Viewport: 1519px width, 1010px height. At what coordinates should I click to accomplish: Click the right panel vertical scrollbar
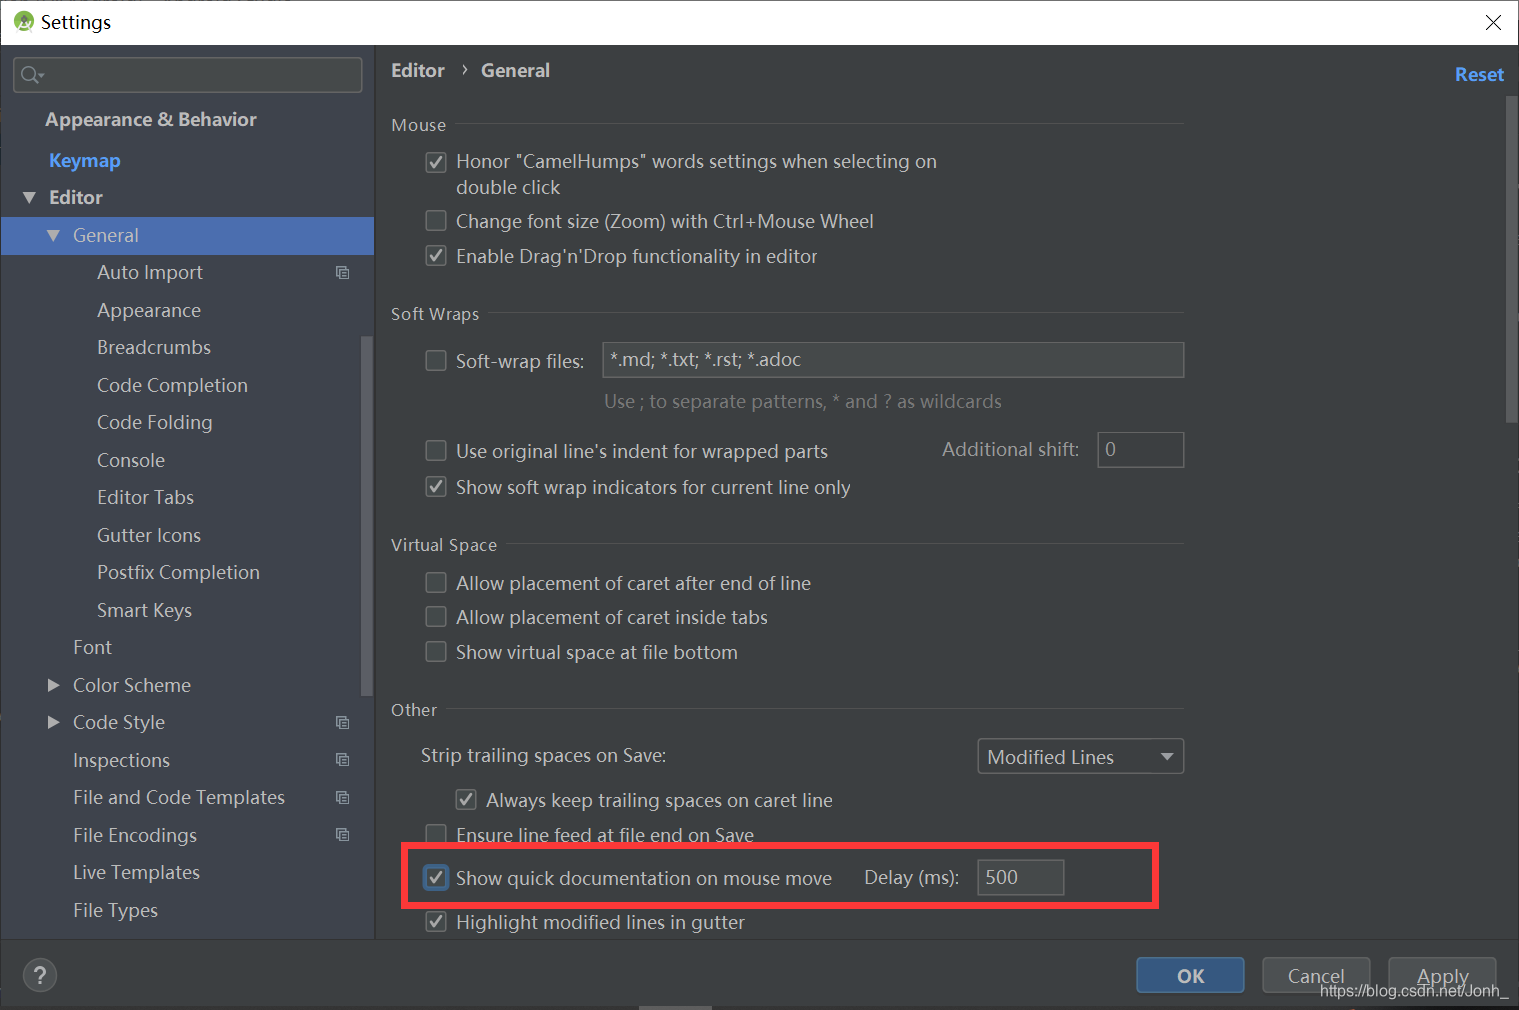1511,260
